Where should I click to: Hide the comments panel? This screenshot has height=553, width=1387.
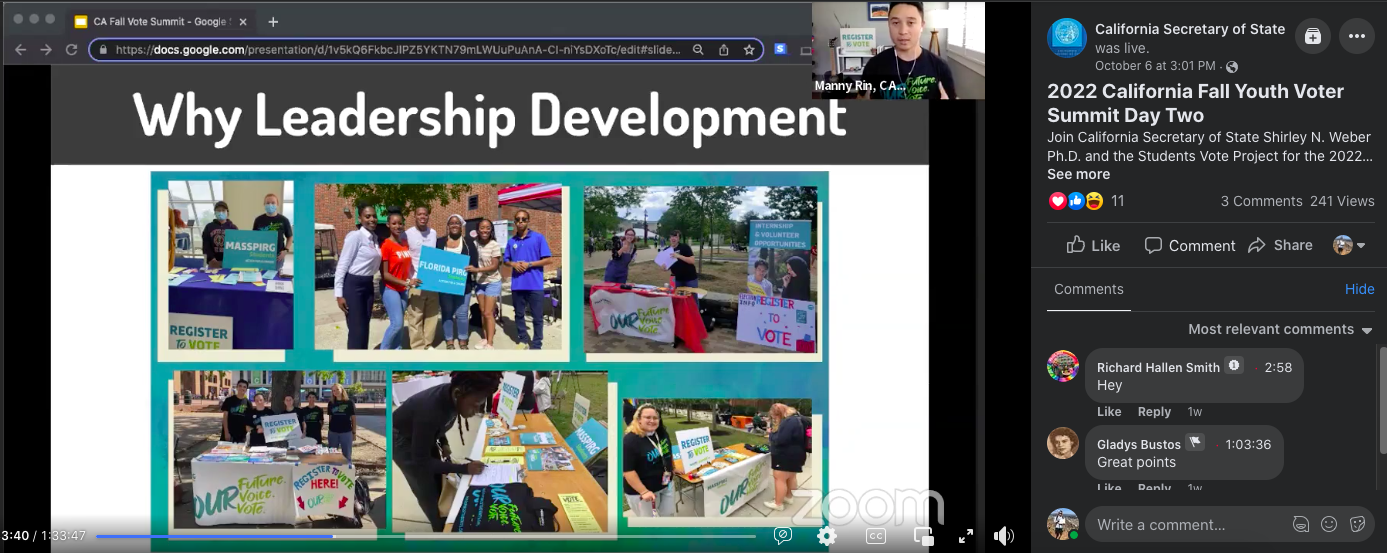(1359, 289)
